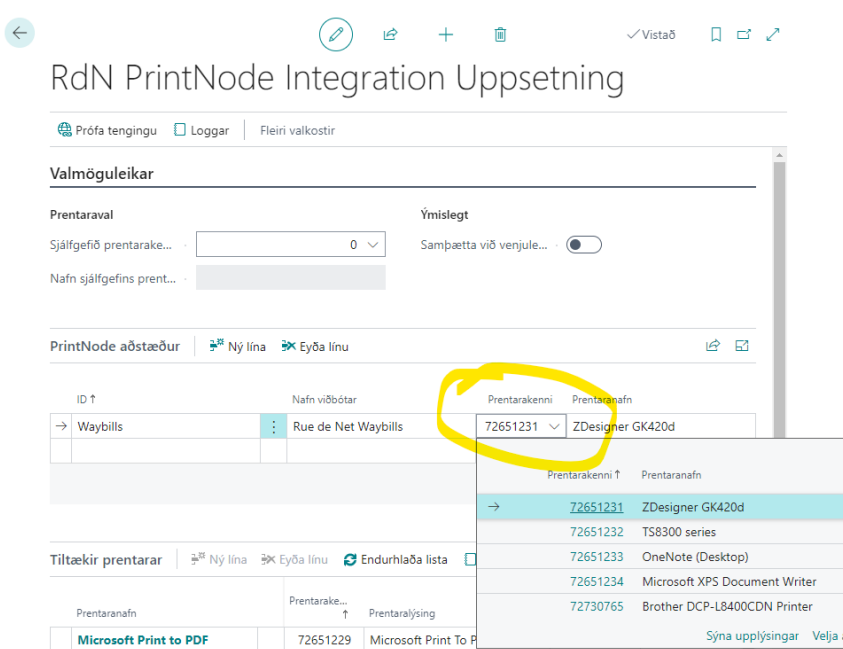Click the pencil edit icon

click(x=336, y=35)
